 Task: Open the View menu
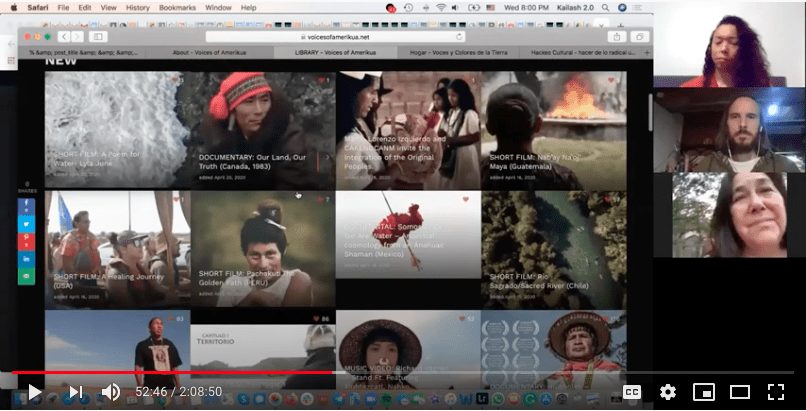(x=108, y=8)
